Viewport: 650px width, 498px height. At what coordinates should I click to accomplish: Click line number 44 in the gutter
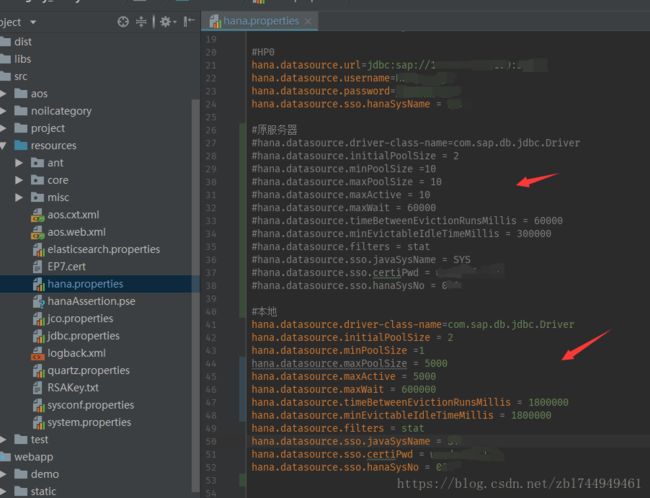[211, 364]
